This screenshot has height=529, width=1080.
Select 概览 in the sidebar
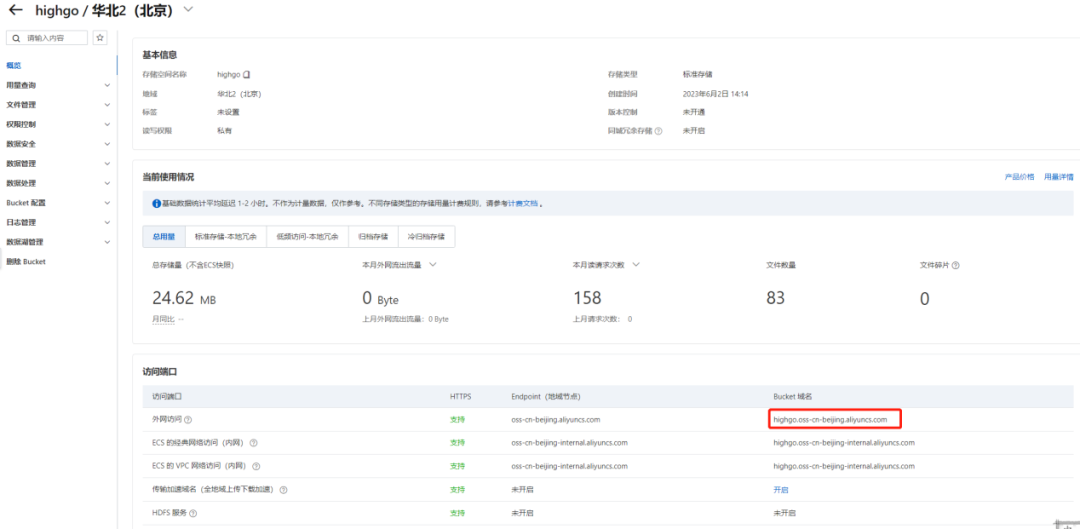click(14, 65)
